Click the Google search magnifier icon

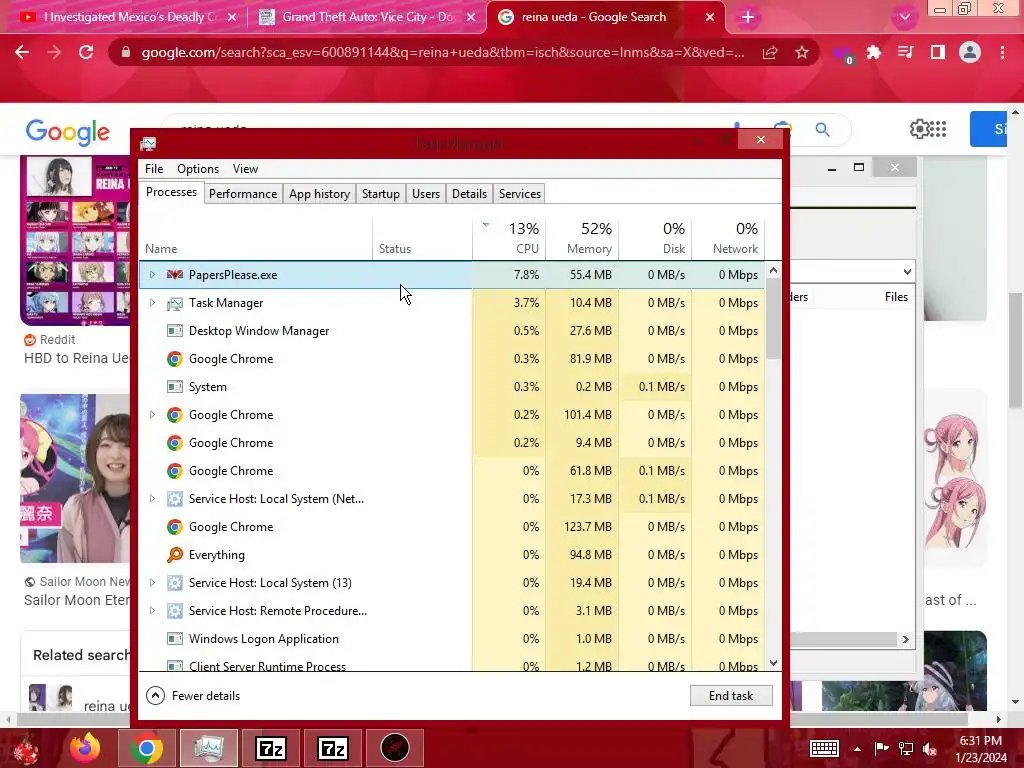822,129
